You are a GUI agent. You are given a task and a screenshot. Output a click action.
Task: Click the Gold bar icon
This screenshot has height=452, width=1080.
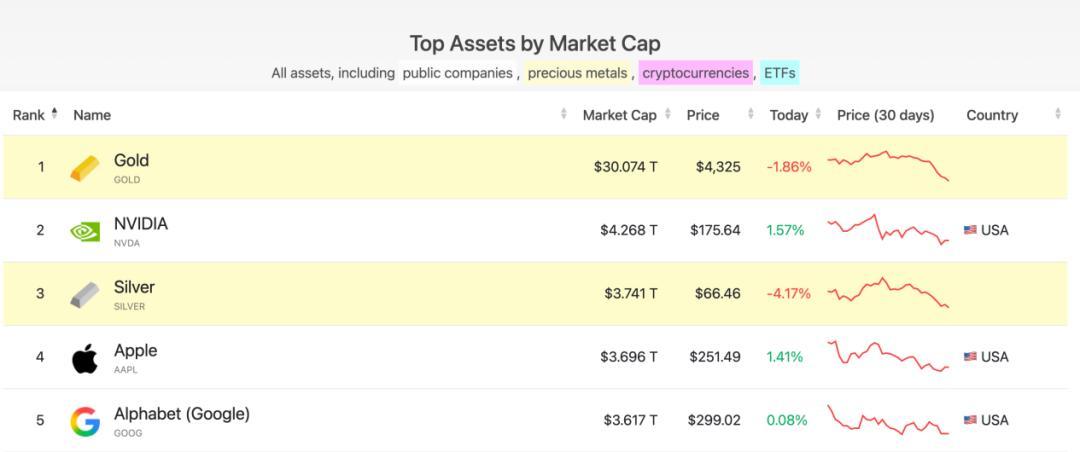(85, 168)
